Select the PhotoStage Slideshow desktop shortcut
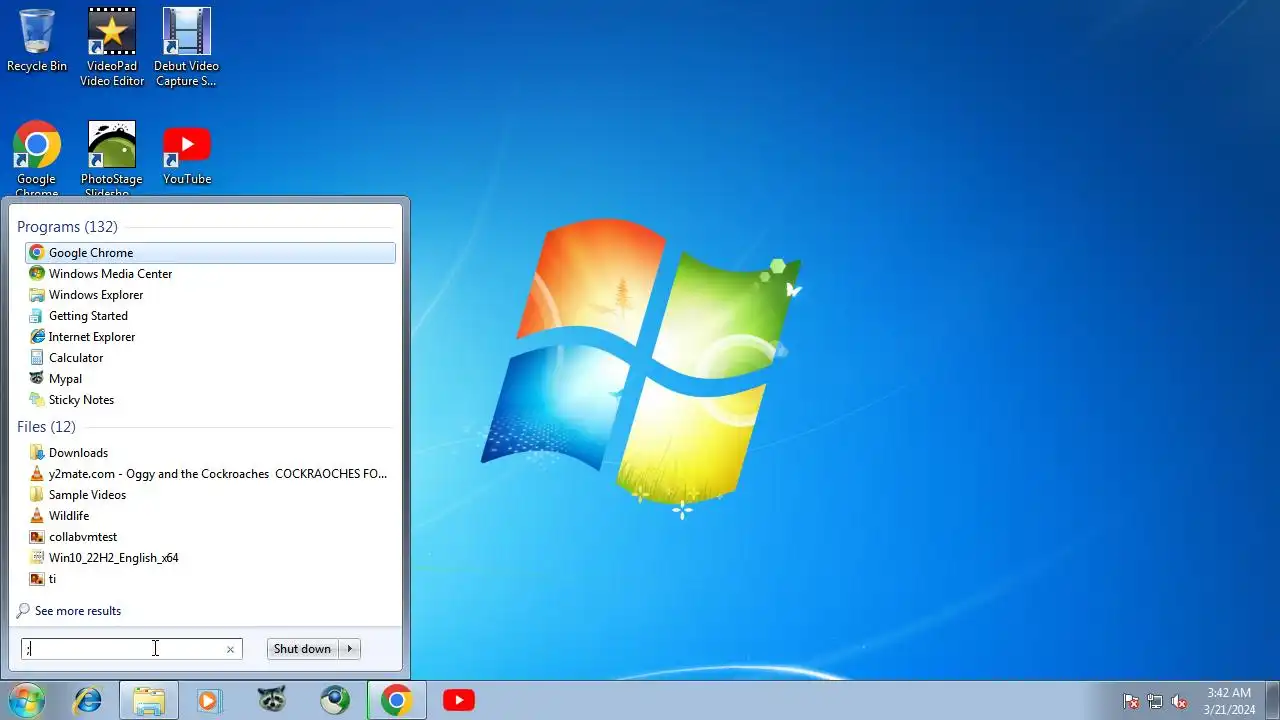1280x720 pixels. pos(112,158)
